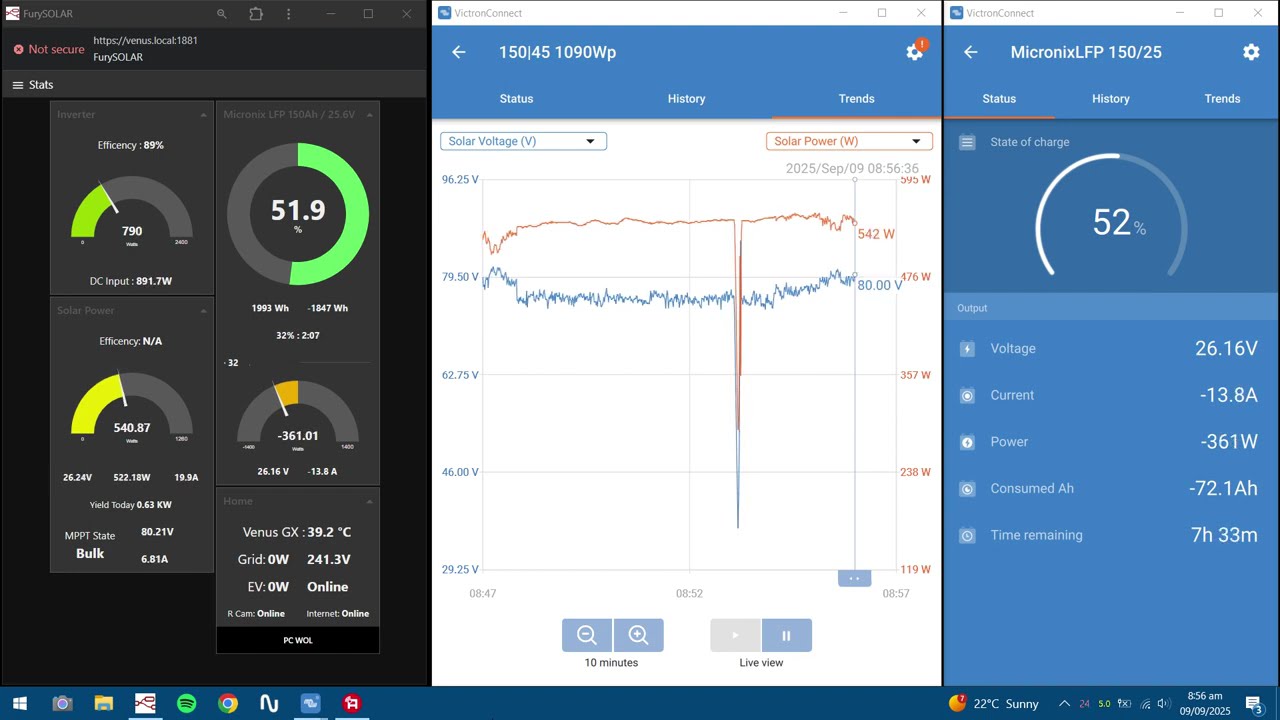Switch to Status tab in 150|45 window
The image size is (1280, 720).
[516, 99]
